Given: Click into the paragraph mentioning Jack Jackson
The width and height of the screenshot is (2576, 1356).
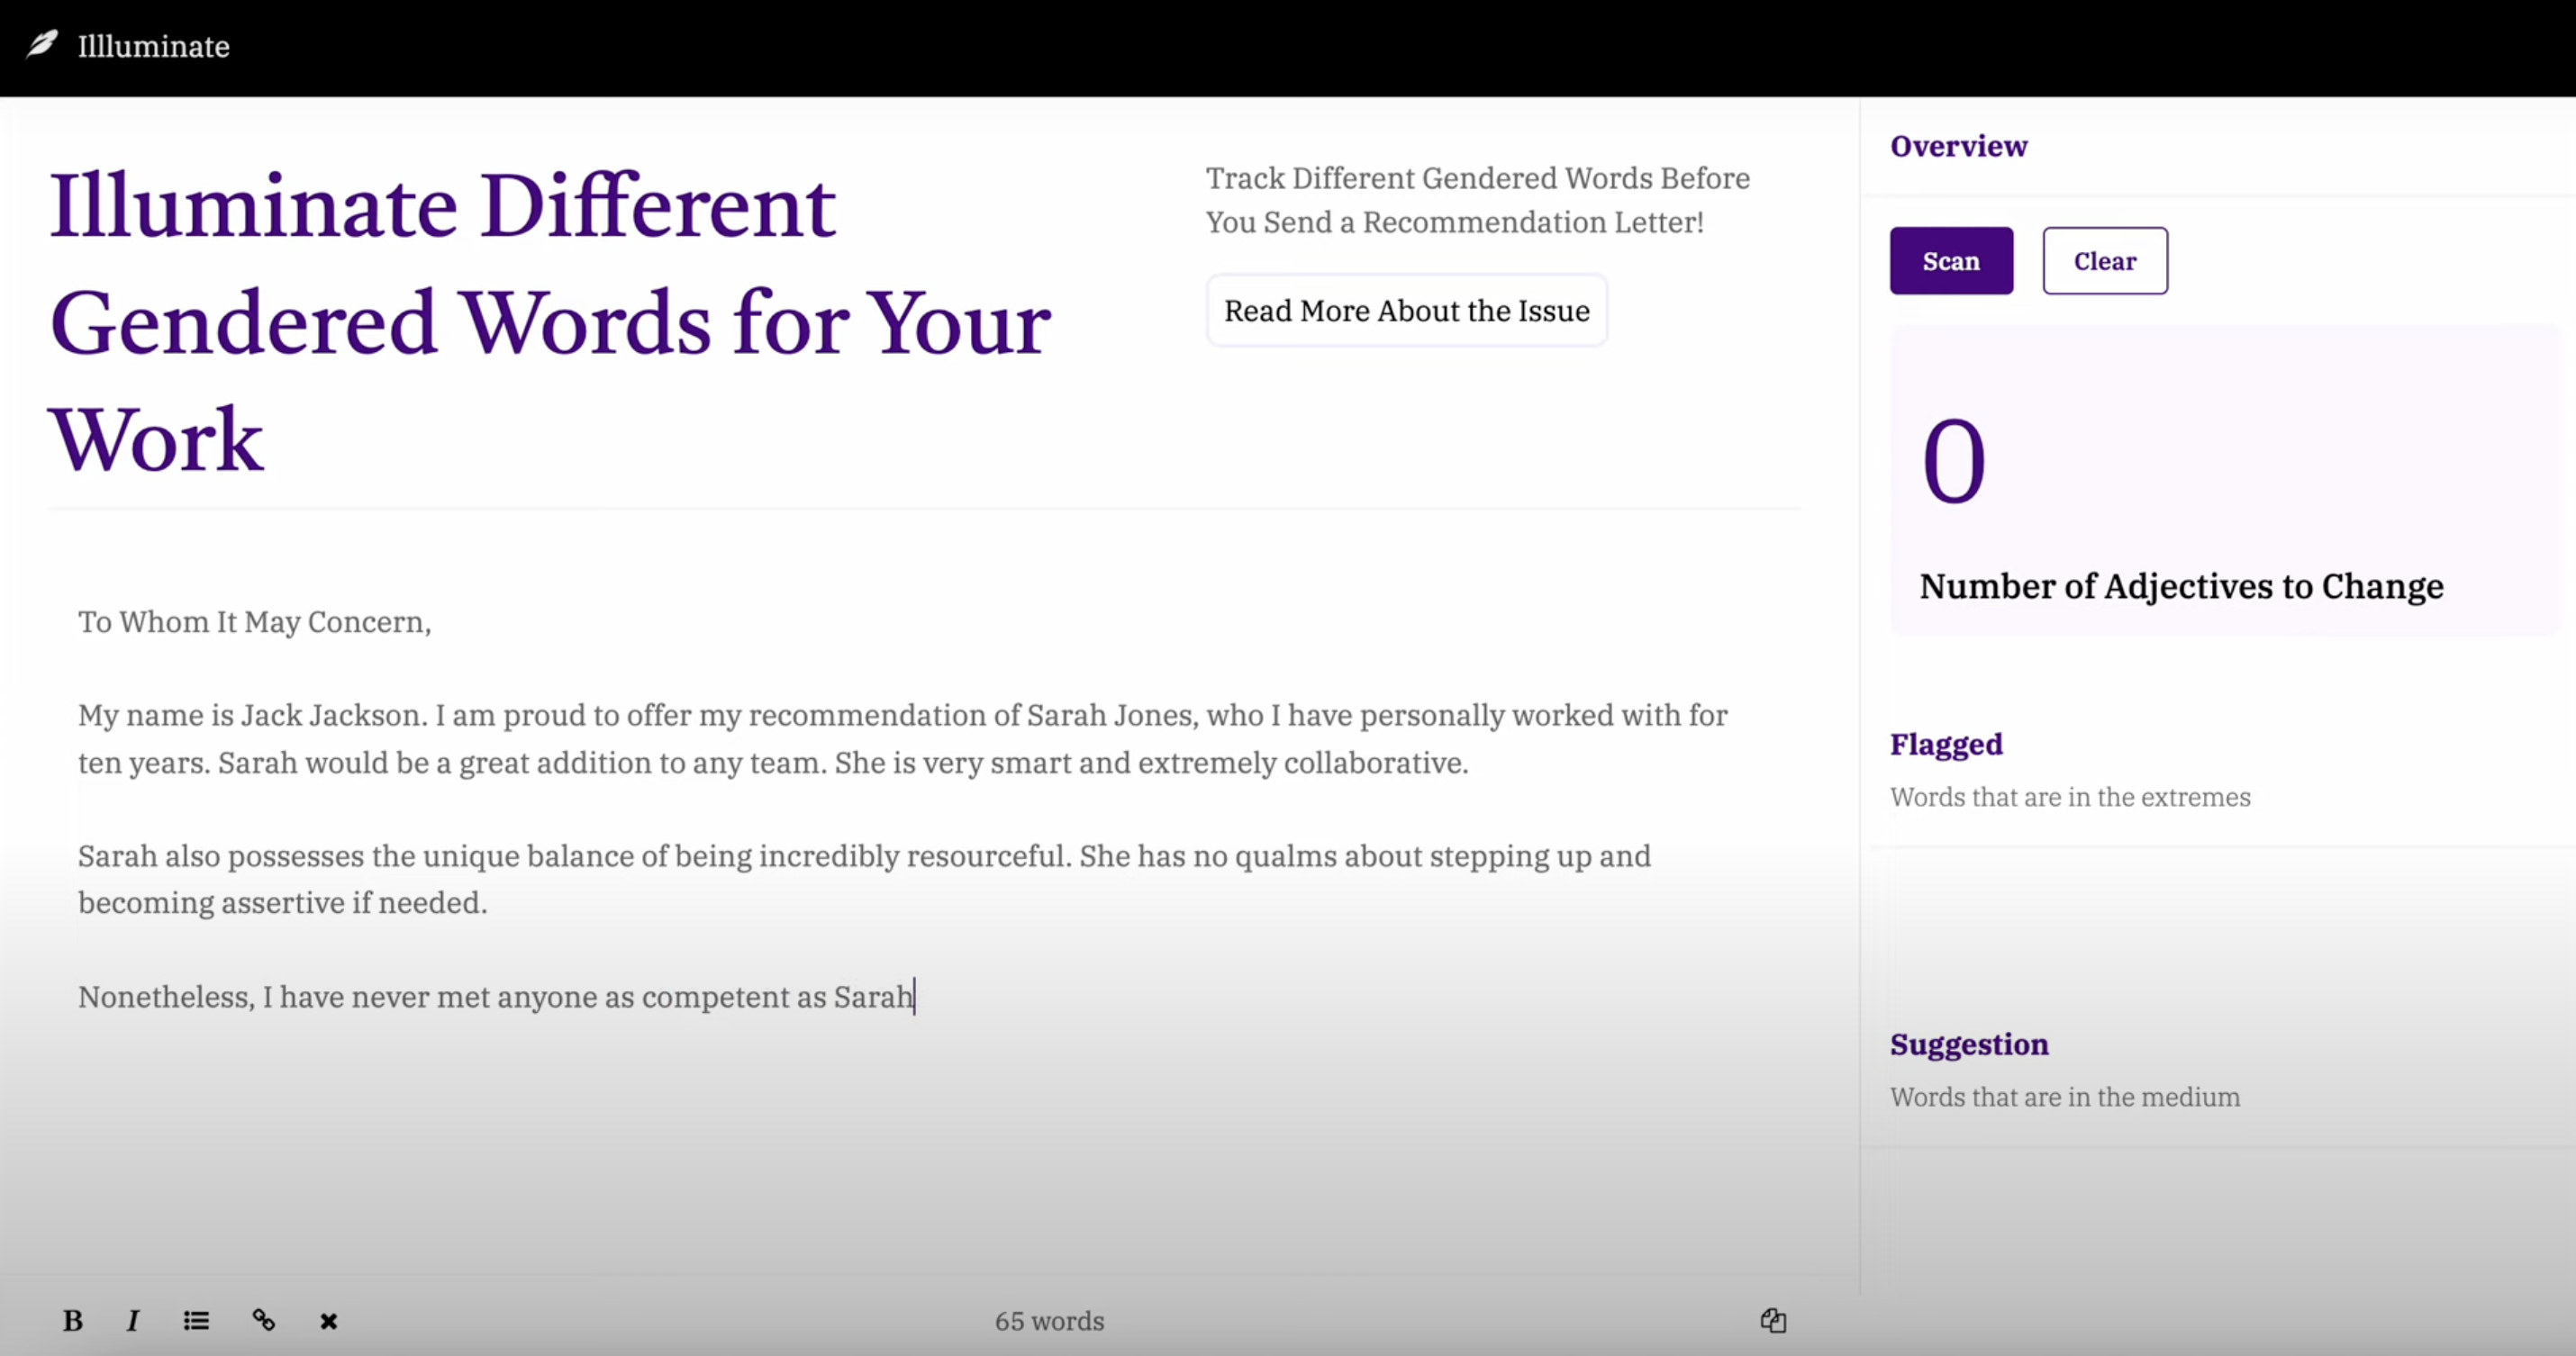Looking at the screenshot, I should coord(600,716).
